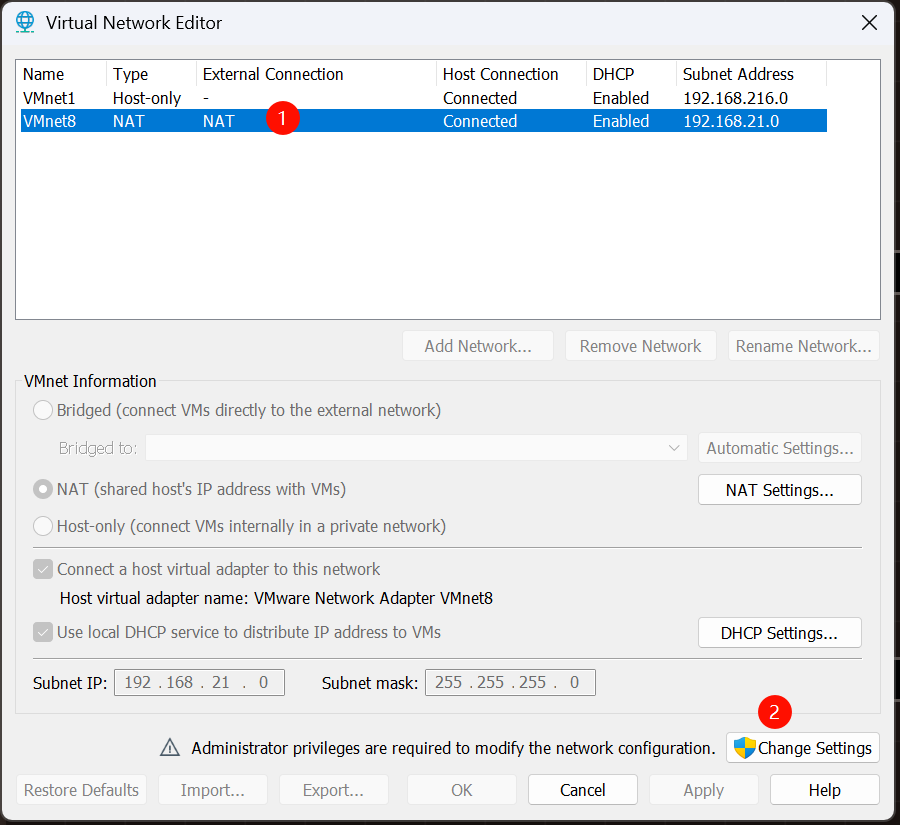Click the Export button
The height and width of the screenshot is (825, 900).
coord(333,790)
